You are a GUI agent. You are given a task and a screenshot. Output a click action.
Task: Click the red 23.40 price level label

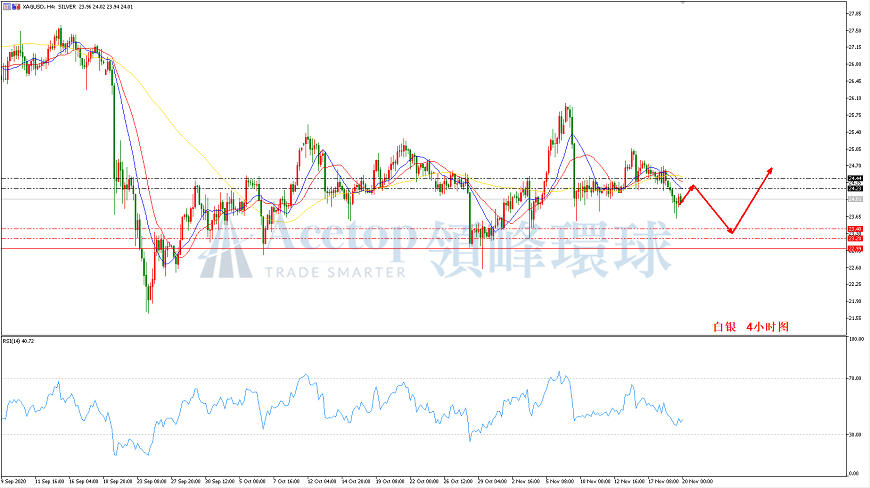point(855,228)
